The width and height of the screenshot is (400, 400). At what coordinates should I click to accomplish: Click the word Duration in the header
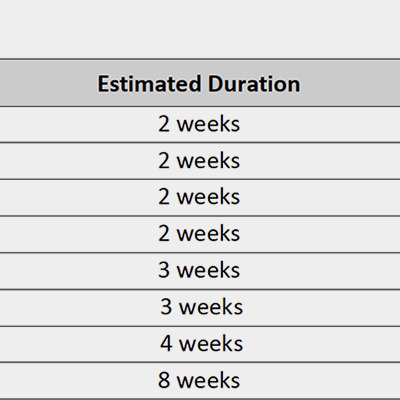(x=254, y=84)
